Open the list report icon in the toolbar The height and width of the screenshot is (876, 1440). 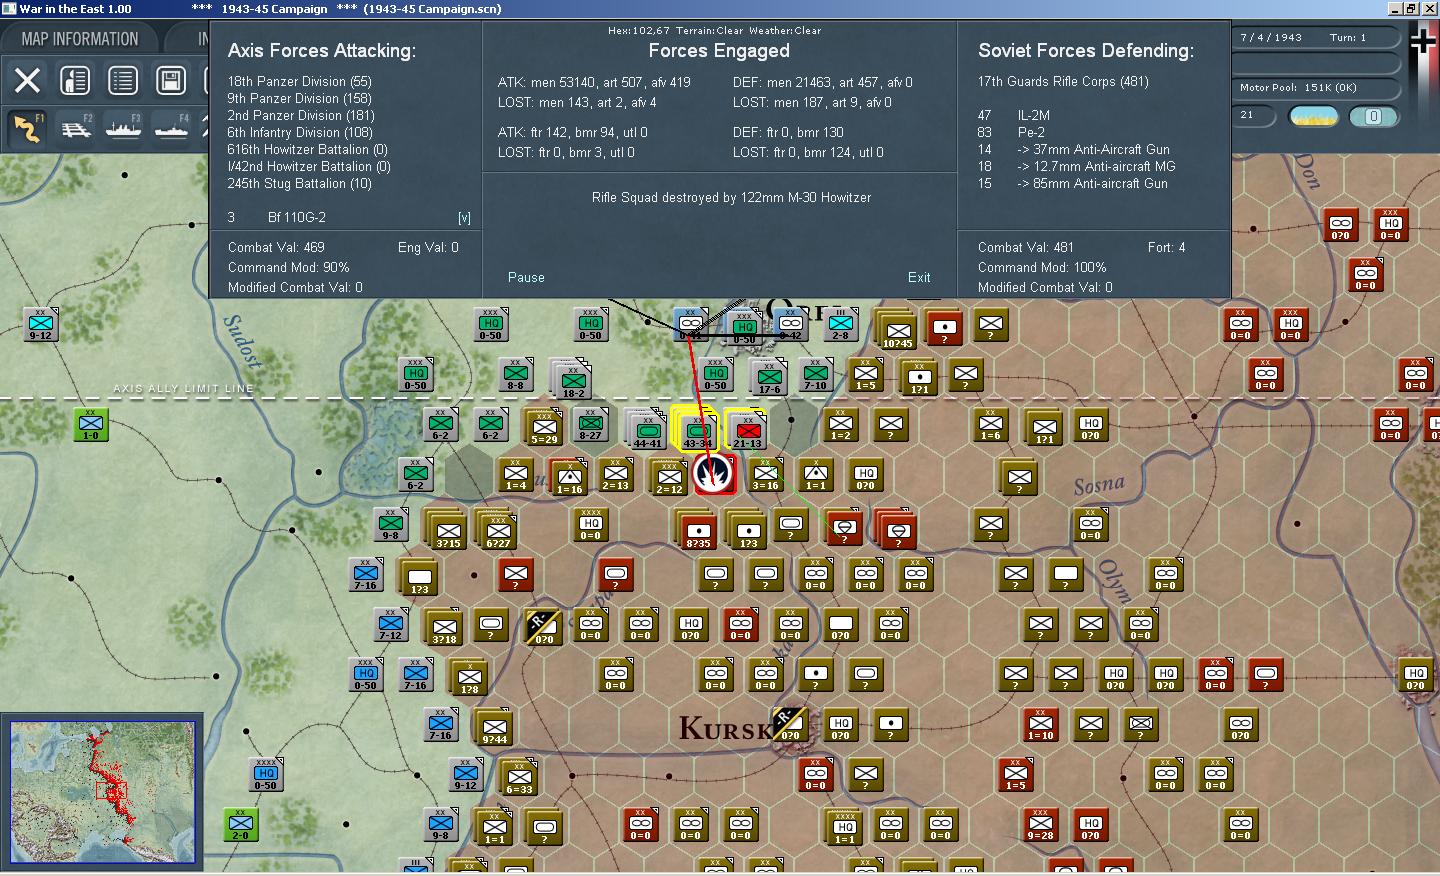pyautogui.click(x=123, y=80)
